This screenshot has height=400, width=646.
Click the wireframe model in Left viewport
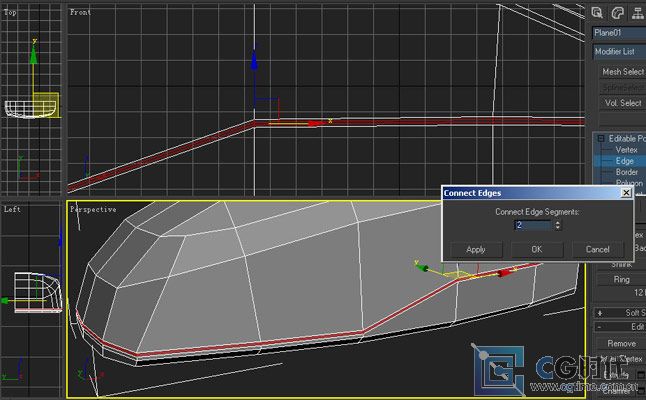click(38, 292)
